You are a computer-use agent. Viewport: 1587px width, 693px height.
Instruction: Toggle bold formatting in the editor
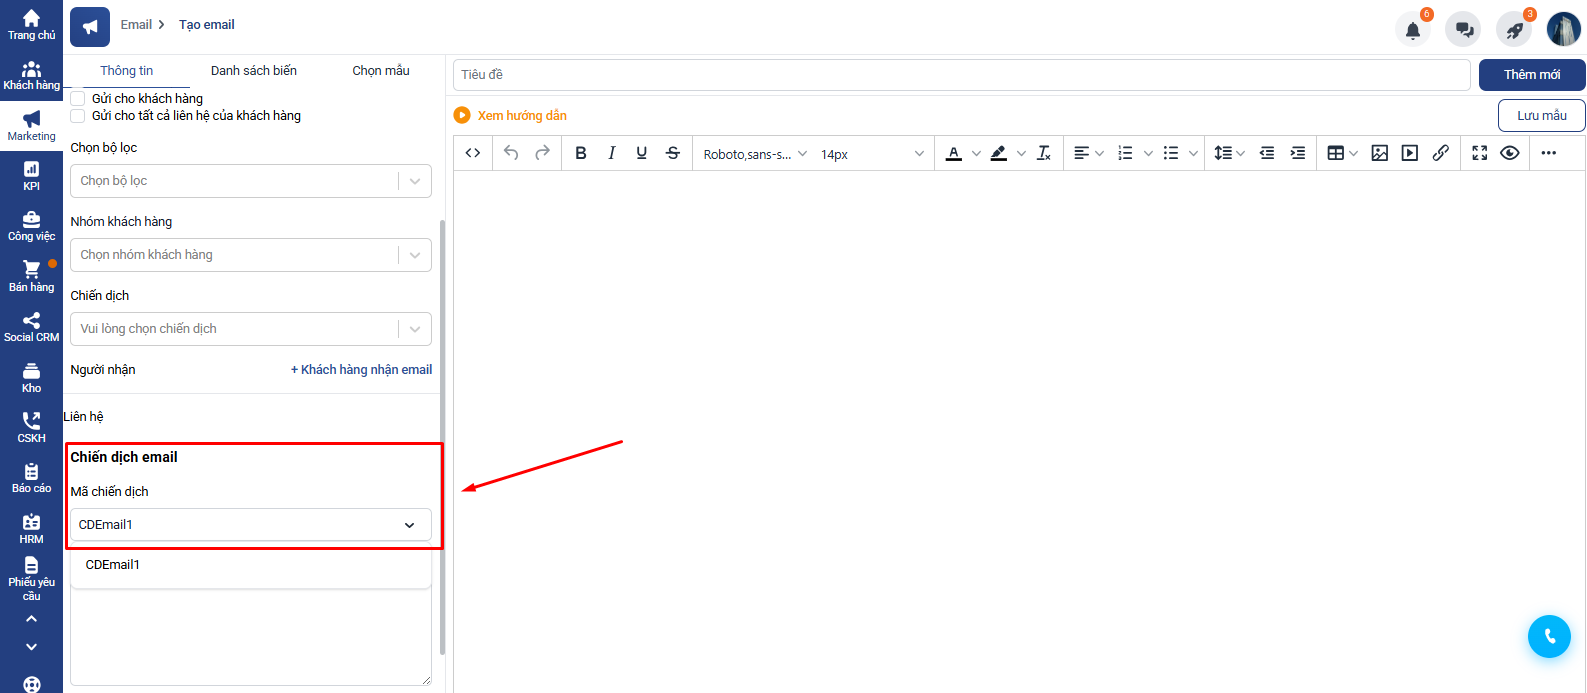click(x=581, y=153)
